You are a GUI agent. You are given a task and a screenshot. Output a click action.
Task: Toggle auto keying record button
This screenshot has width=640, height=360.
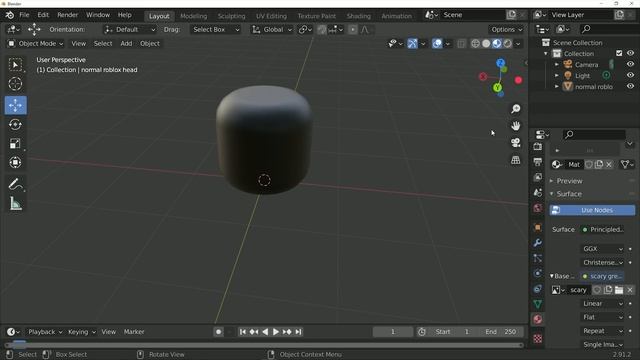pos(218,332)
